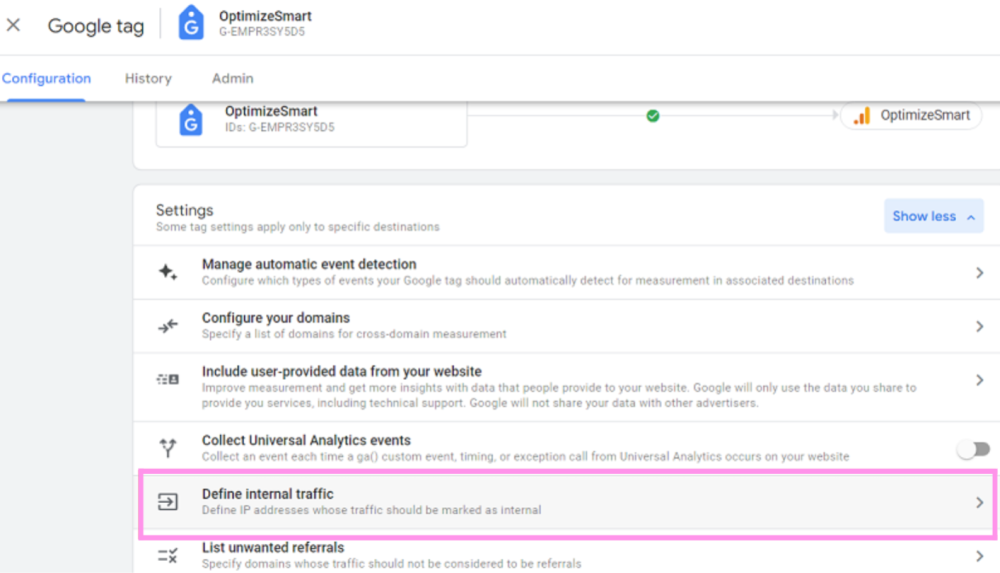This screenshot has height=573, width=1000.
Task: Click the internal traffic arrow-box icon
Action: pyautogui.click(x=168, y=502)
